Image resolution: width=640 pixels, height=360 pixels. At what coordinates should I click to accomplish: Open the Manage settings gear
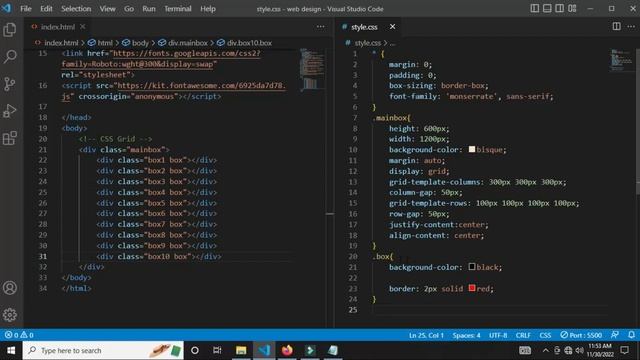point(10,315)
